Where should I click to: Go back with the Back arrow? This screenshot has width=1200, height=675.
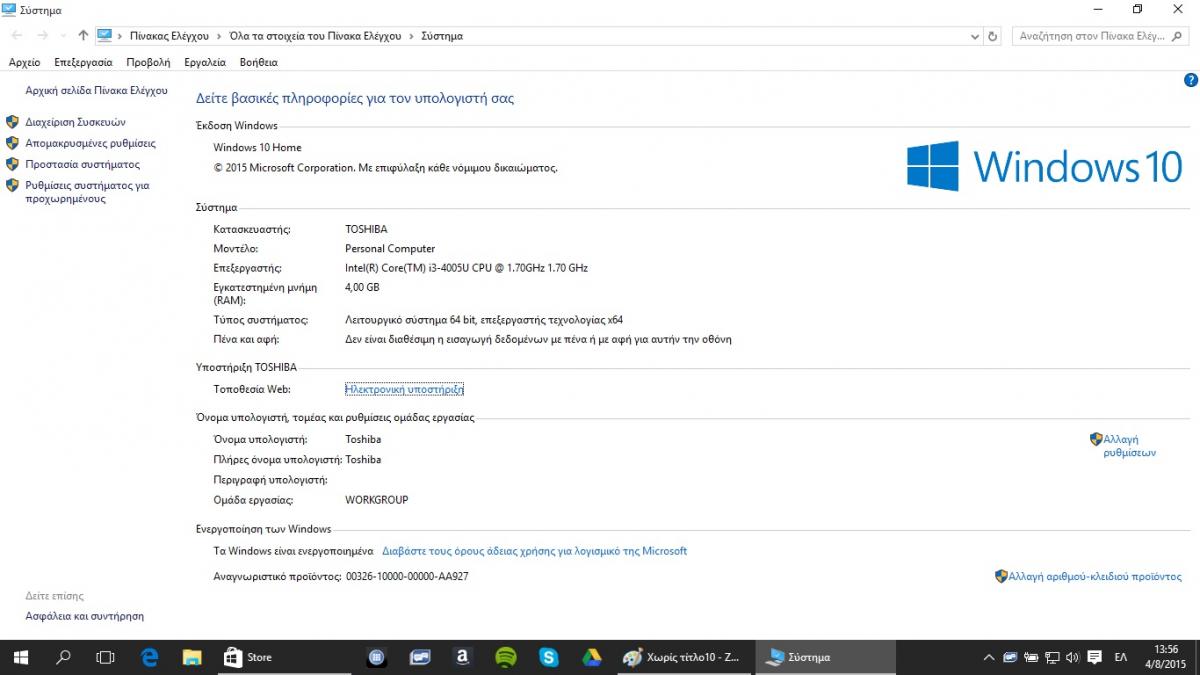coord(17,35)
